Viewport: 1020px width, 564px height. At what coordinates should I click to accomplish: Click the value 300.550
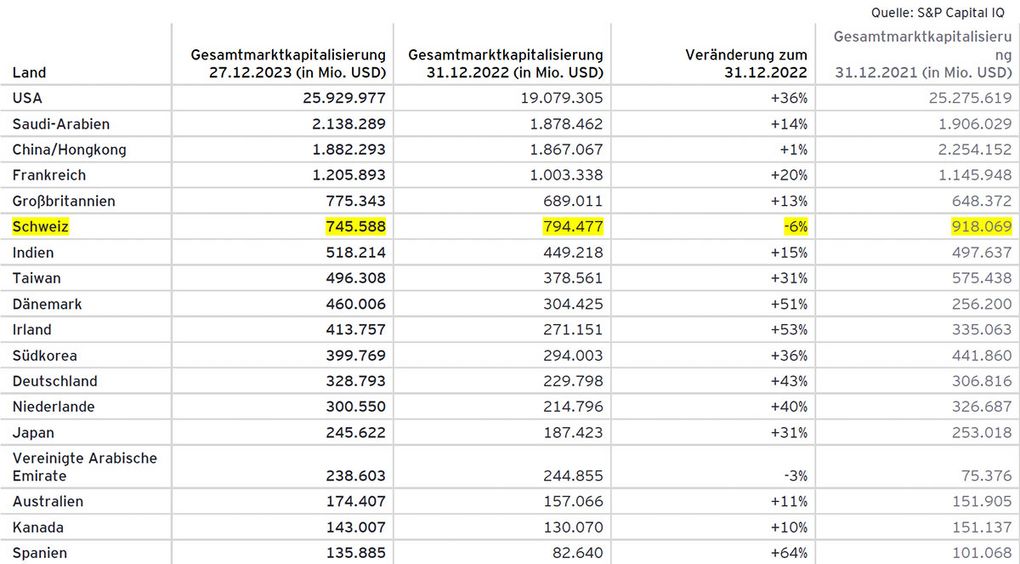[356, 407]
